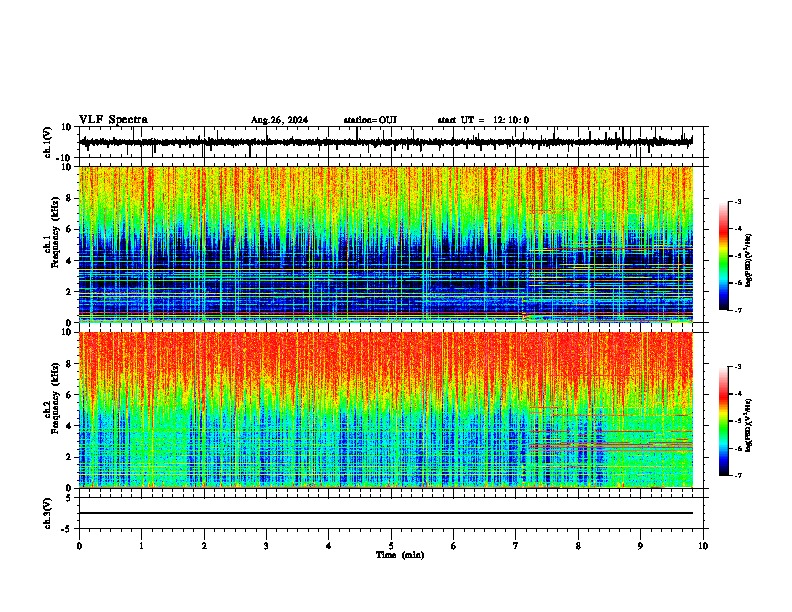Click the "-7" label on ch.2 color bar
This screenshot has height=612, width=792.
(x=737, y=475)
